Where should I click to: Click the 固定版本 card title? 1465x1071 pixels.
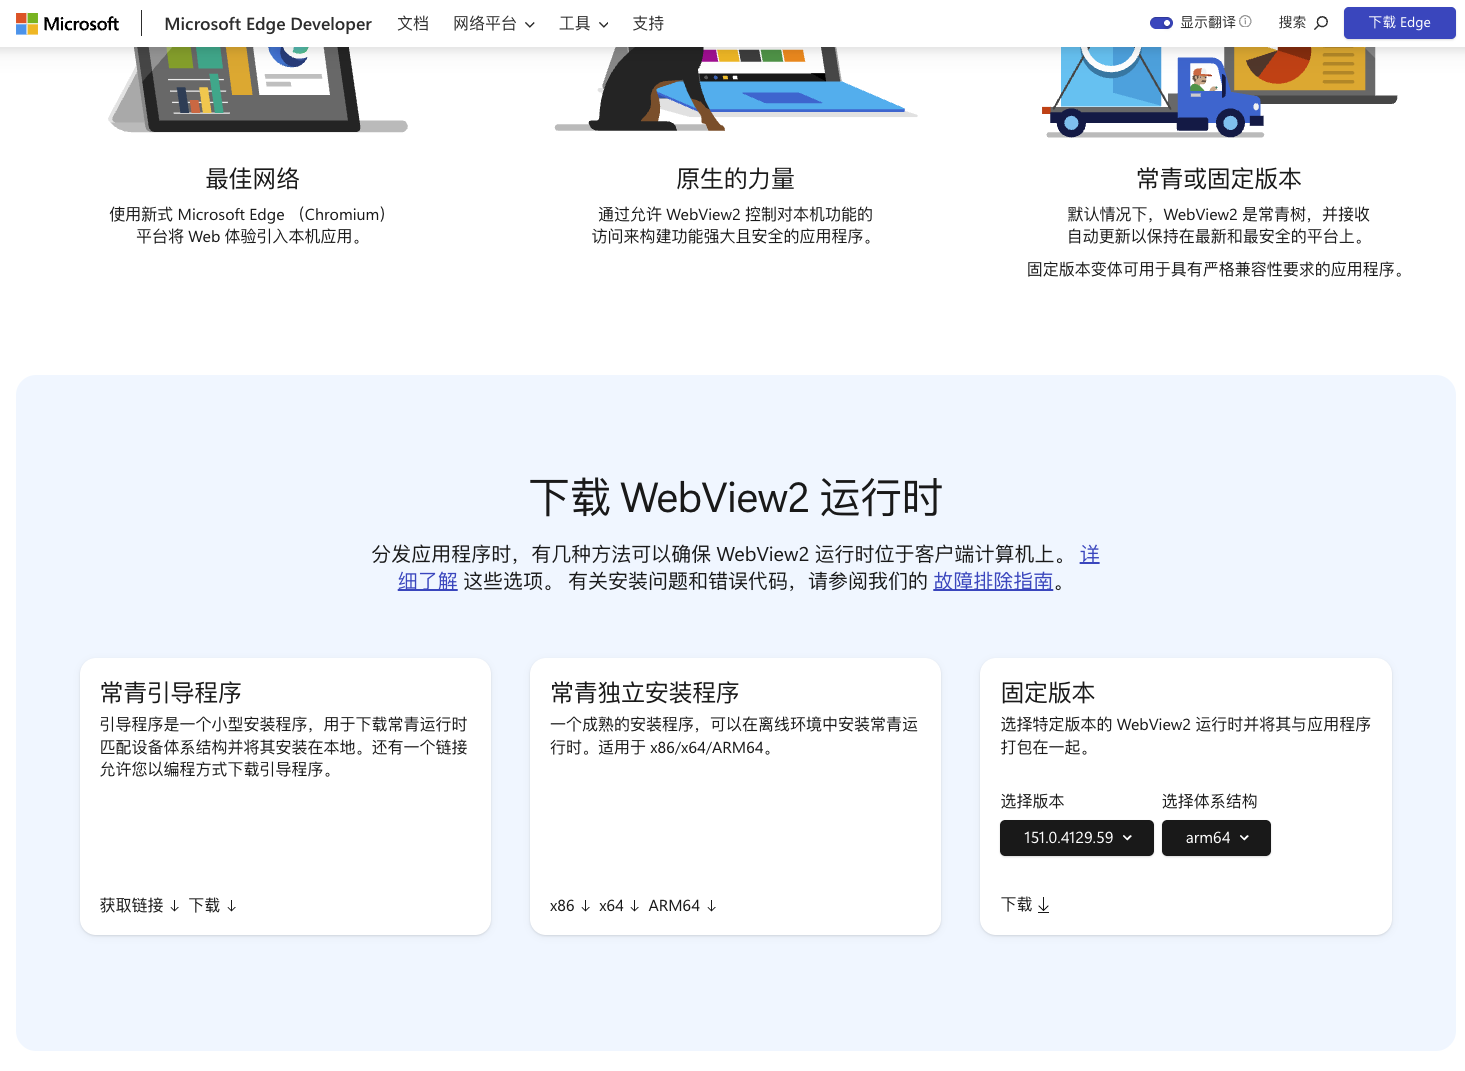[1048, 692]
